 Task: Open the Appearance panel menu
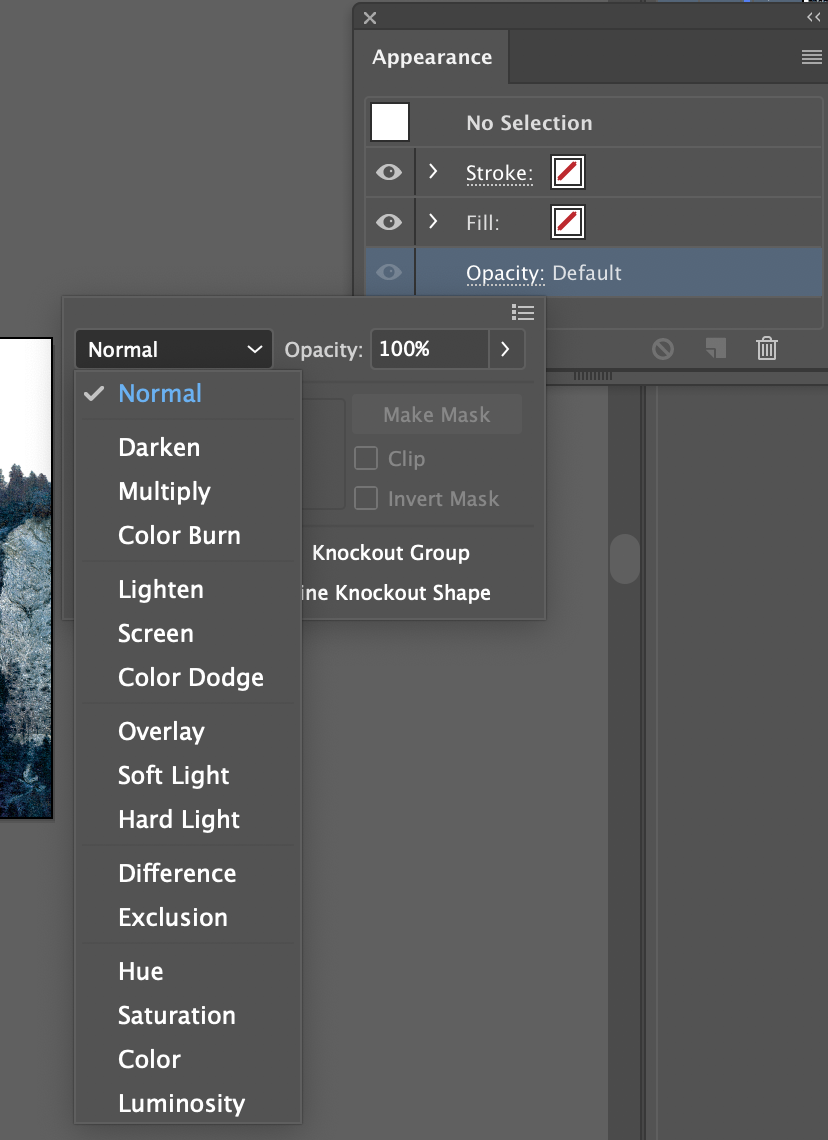810,57
